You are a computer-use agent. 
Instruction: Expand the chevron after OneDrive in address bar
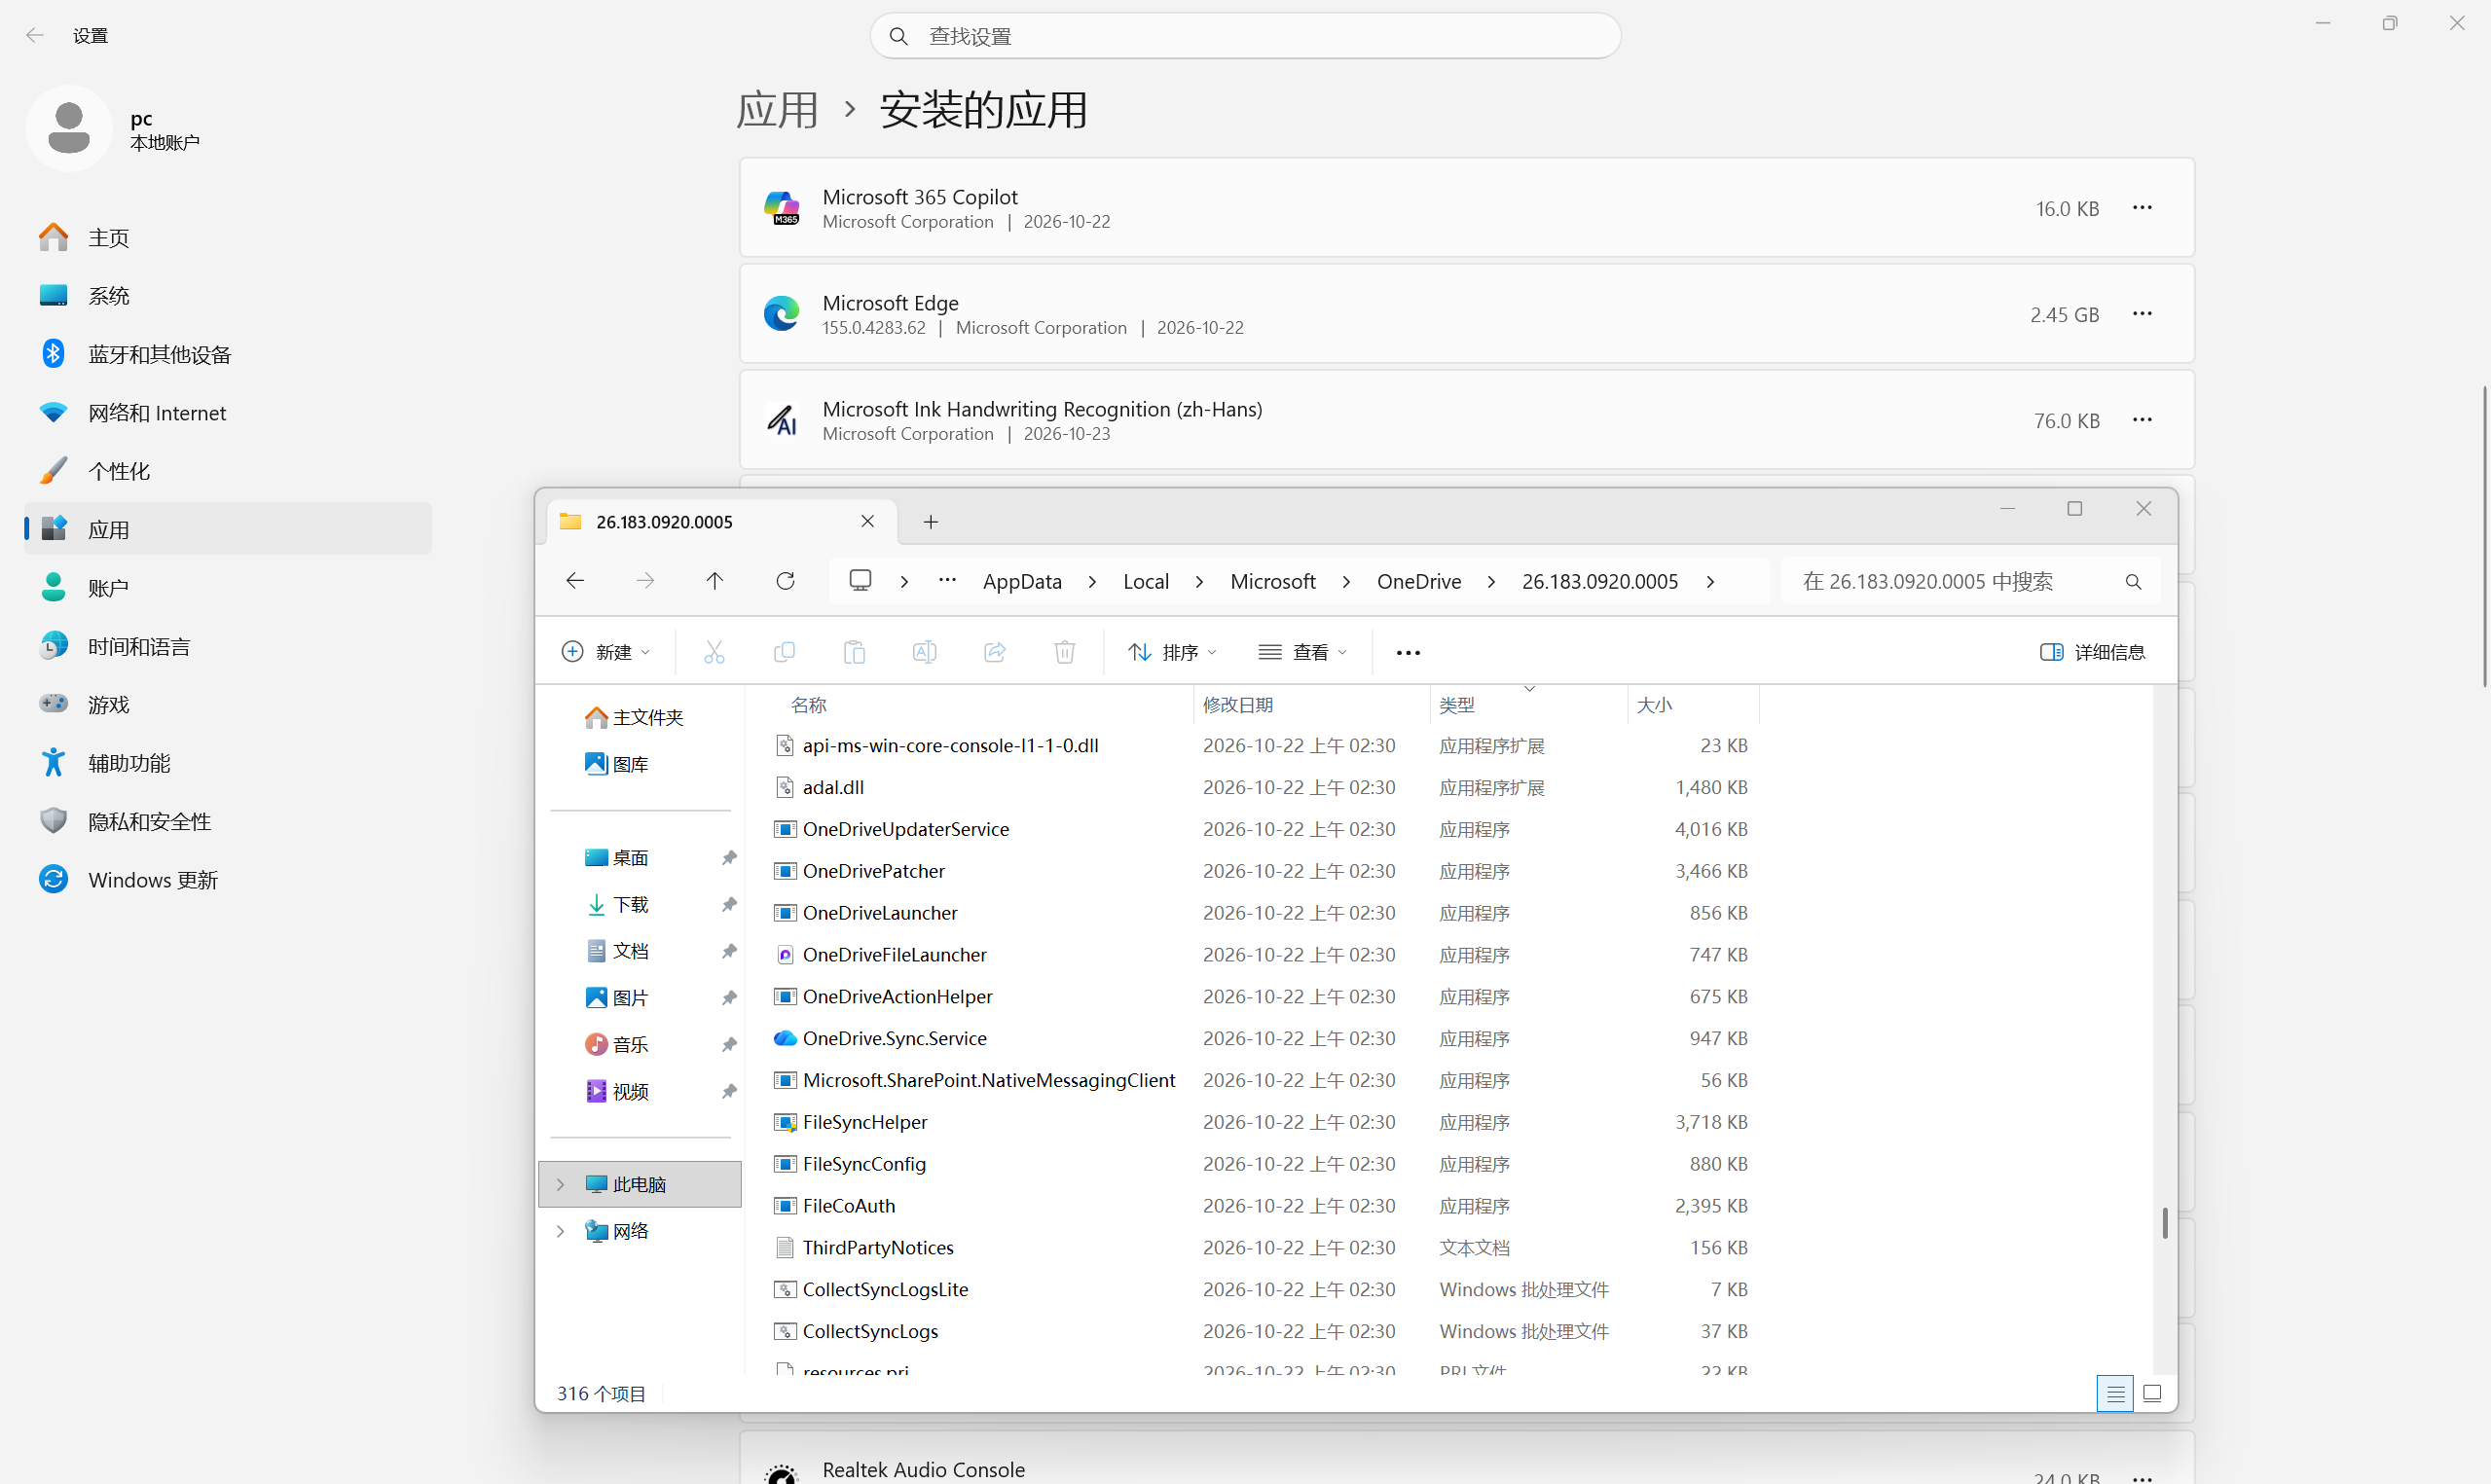pos(1491,582)
